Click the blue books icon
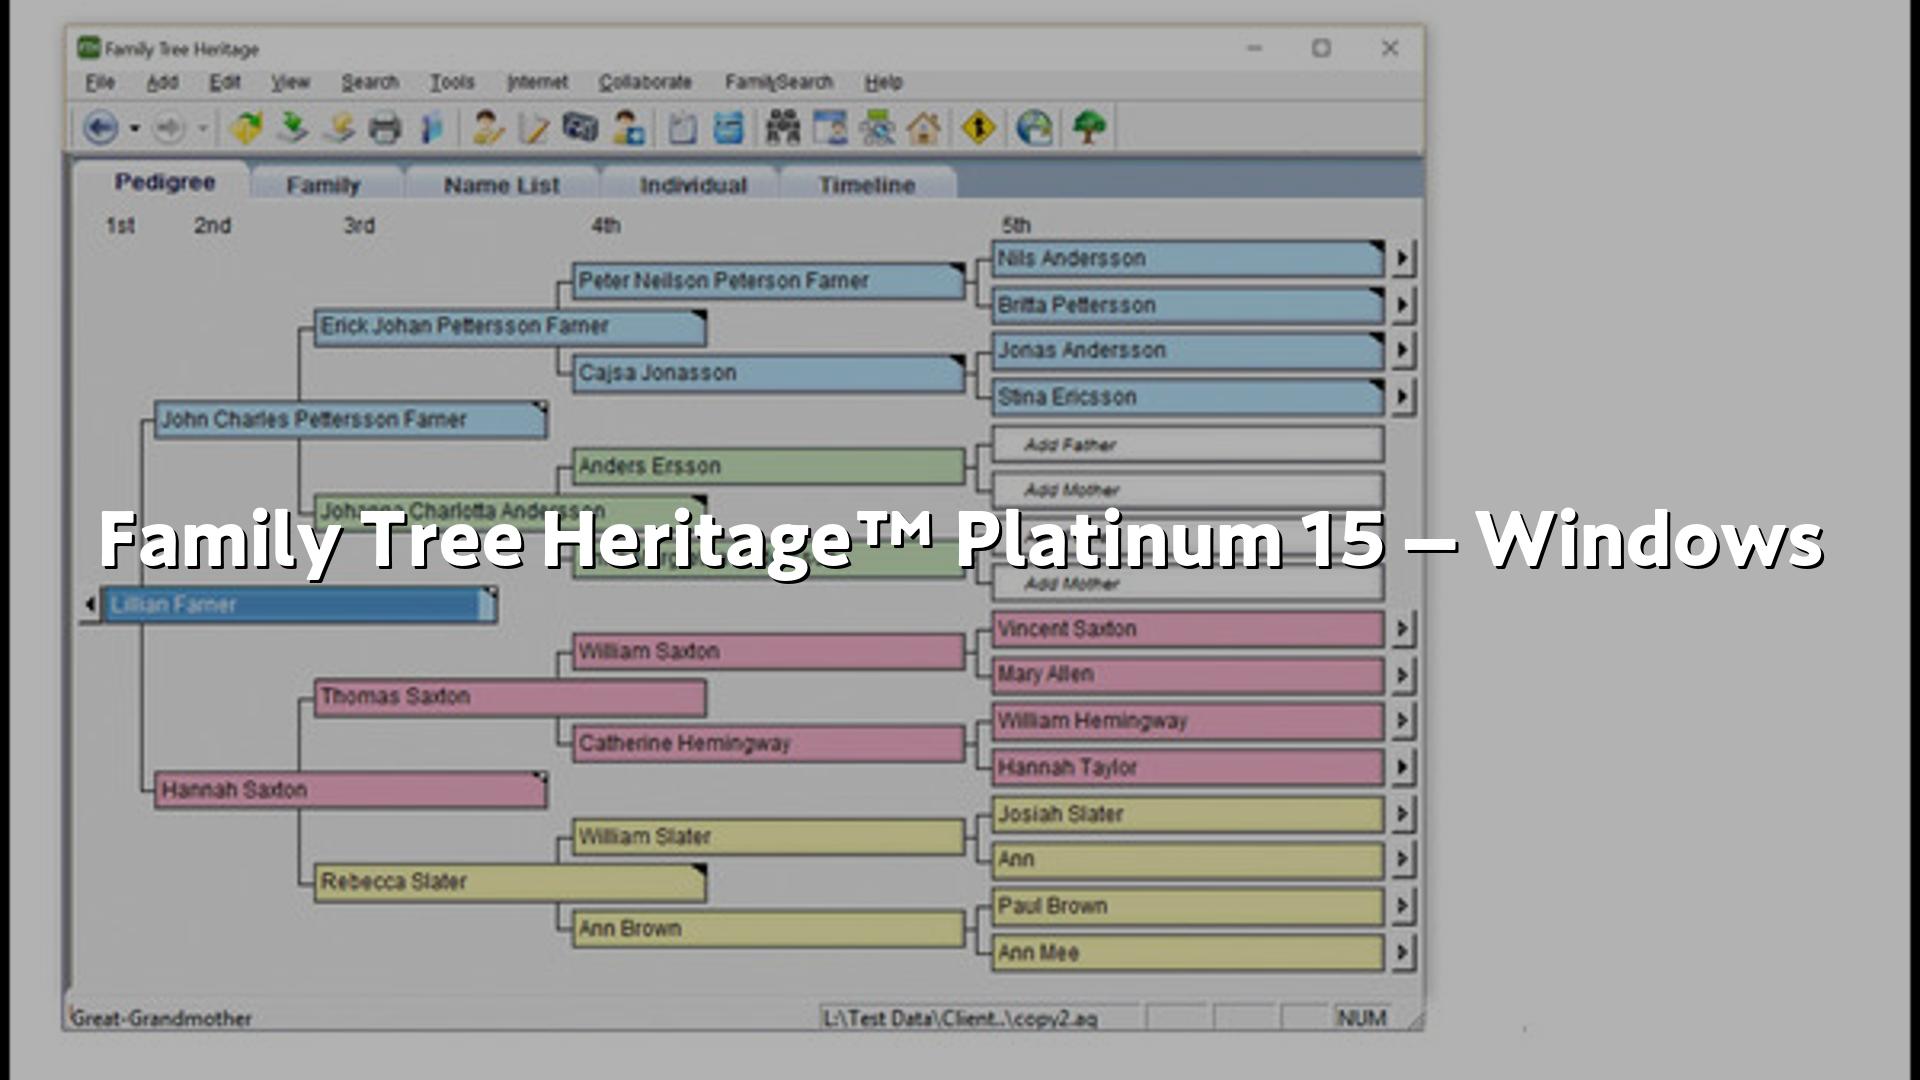The height and width of the screenshot is (1080, 1920). click(431, 128)
